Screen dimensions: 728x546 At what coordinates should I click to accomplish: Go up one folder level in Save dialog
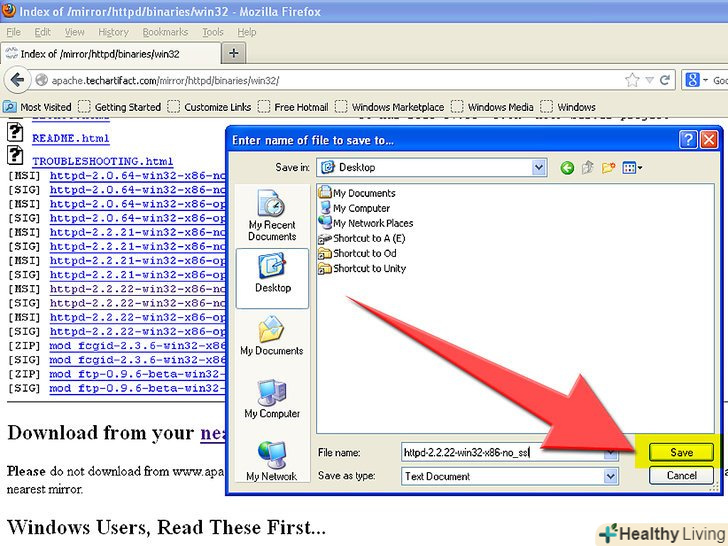pyautogui.click(x=587, y=167)
